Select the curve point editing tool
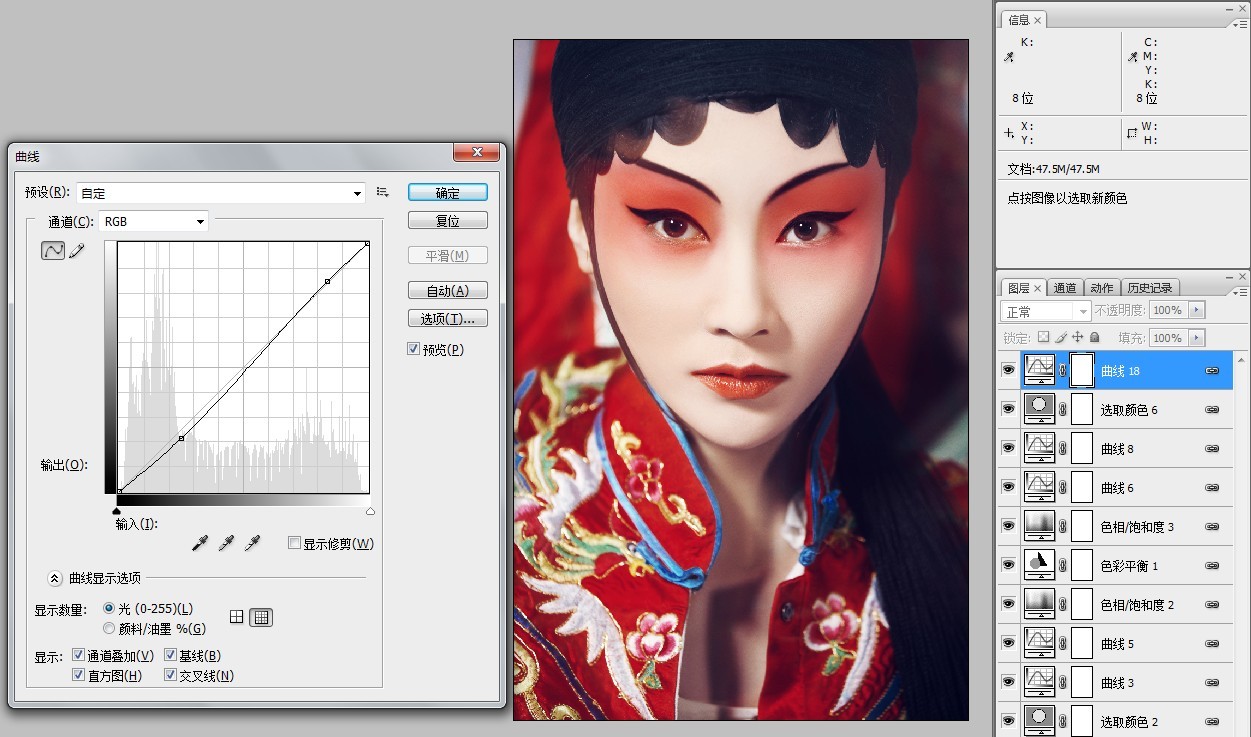 (x=53, y=250)
